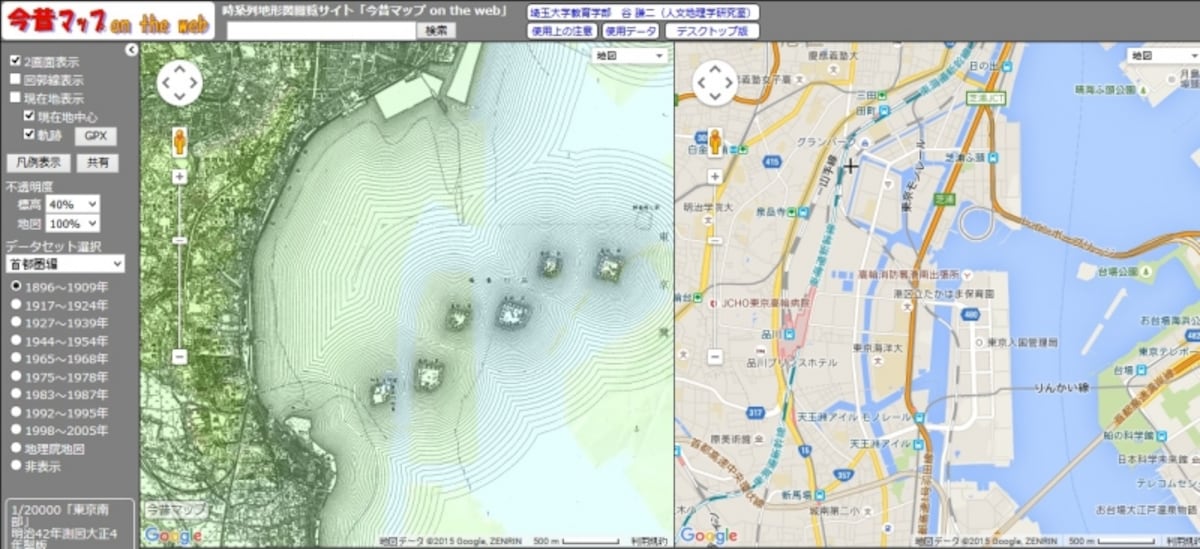The height and width of the screenshot is (549, 1200).
Task: Pick the Street View pegman on right map
Action: 715,141
